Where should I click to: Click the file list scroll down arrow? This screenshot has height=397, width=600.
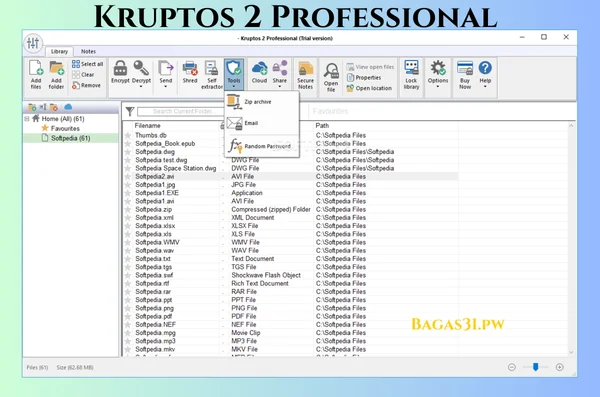pyautogui.click(x=571, y=353)
